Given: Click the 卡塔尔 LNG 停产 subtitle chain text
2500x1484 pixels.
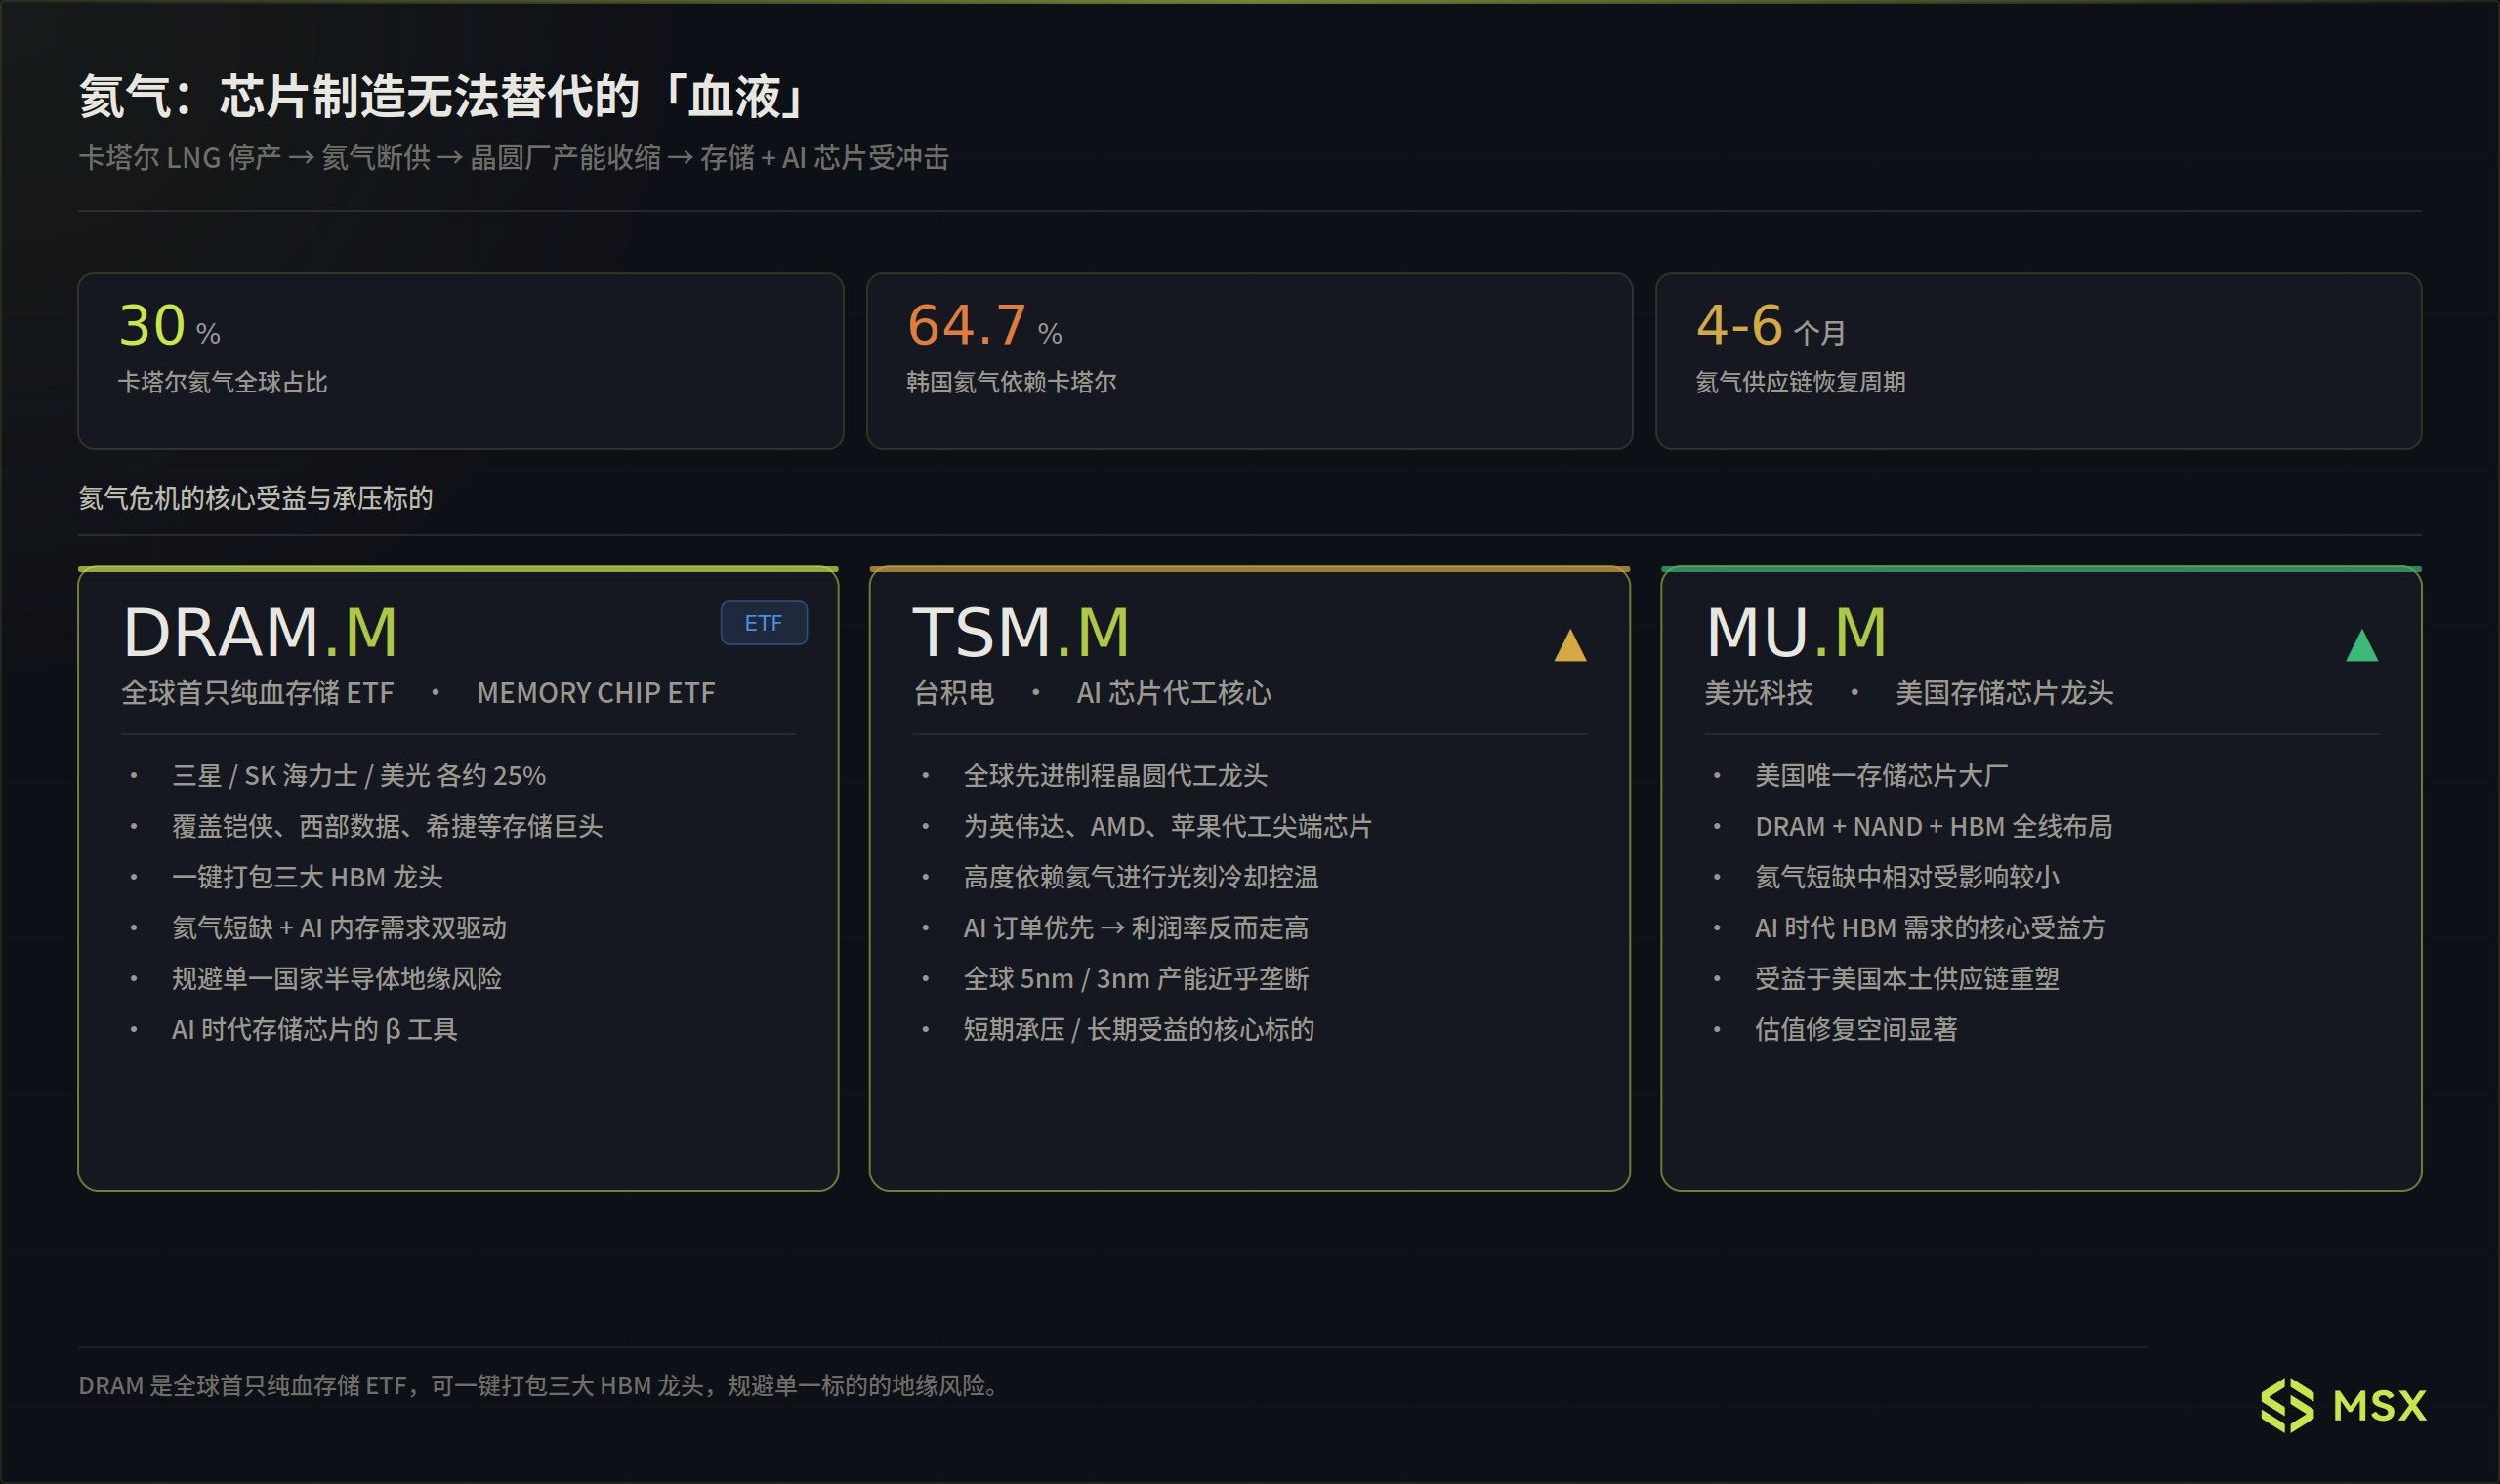Looking at the screenshot, I should 513,158.
